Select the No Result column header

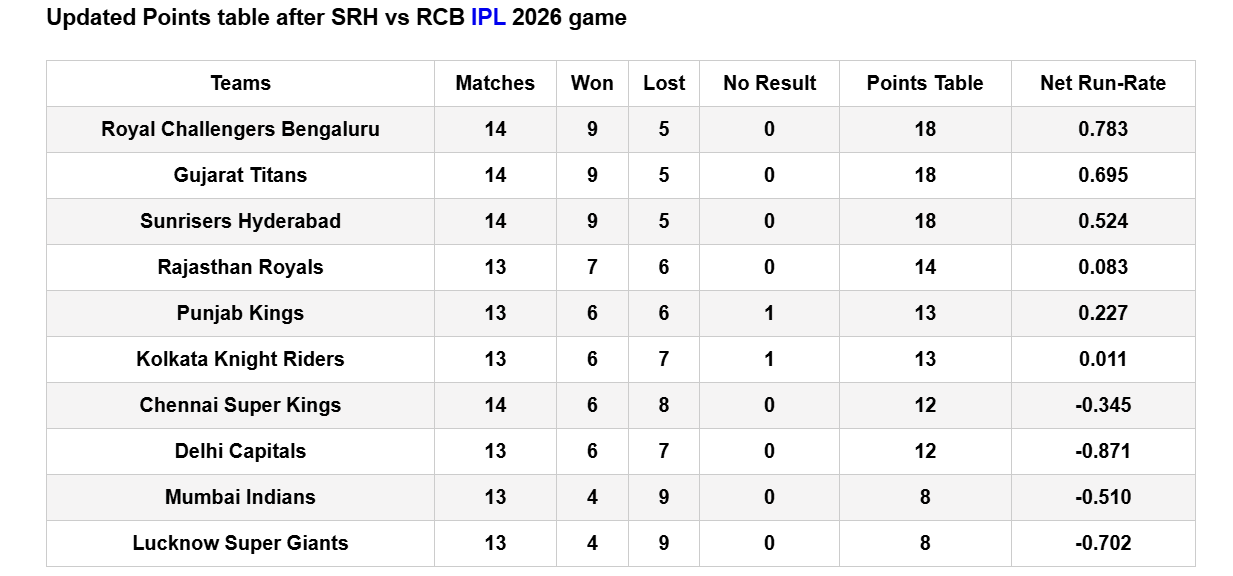pyautogui.click(x=769, y=83)
